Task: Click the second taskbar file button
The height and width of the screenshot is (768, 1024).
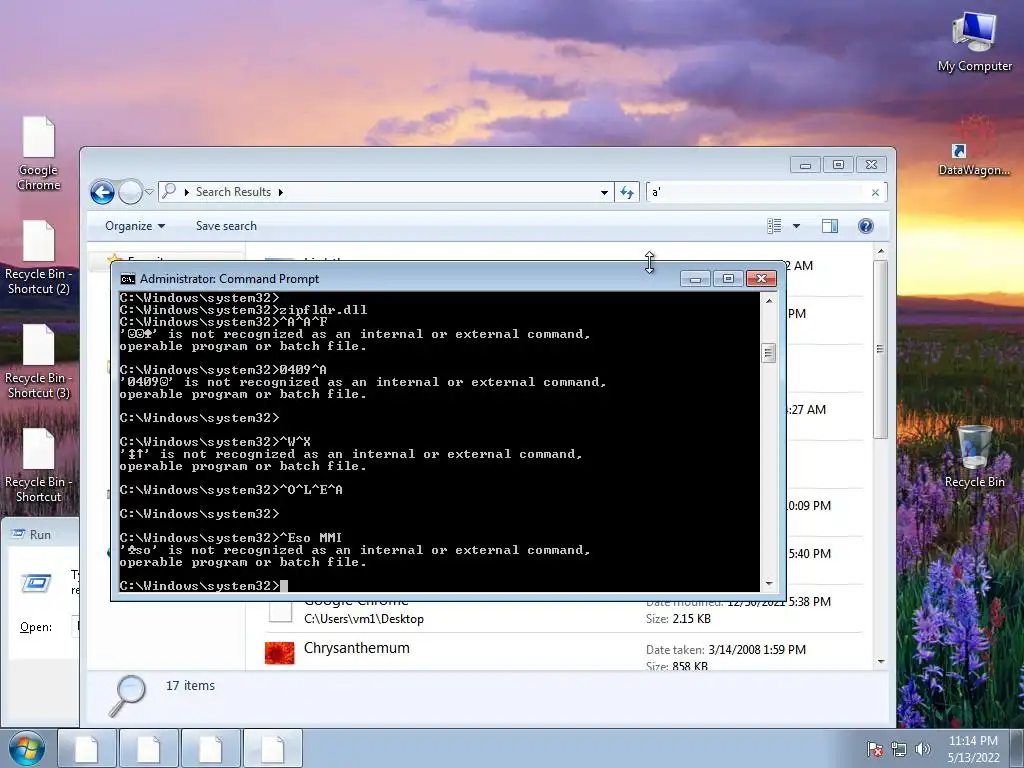Action: coord(149,748)
